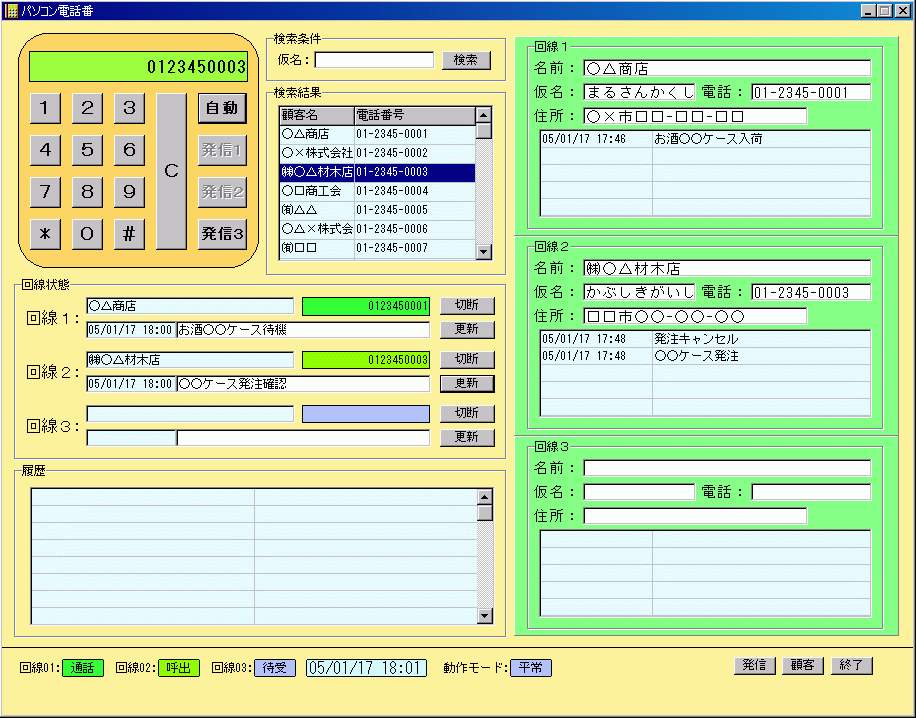This screenshot has width=916, height=718.
Task: Select the ㈲△△ customer row
Action: [377, 210]
